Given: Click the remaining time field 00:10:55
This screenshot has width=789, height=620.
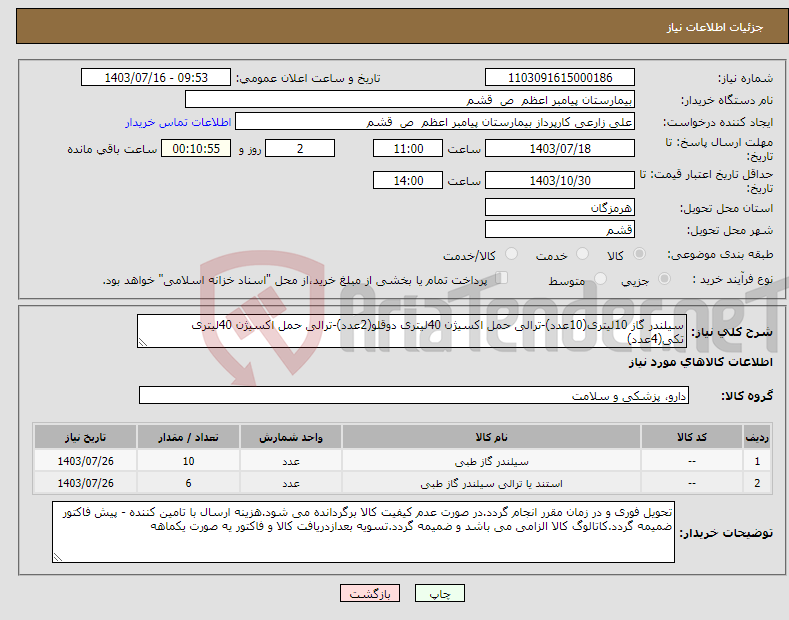Looking at the screenshot, I should 196,148.
